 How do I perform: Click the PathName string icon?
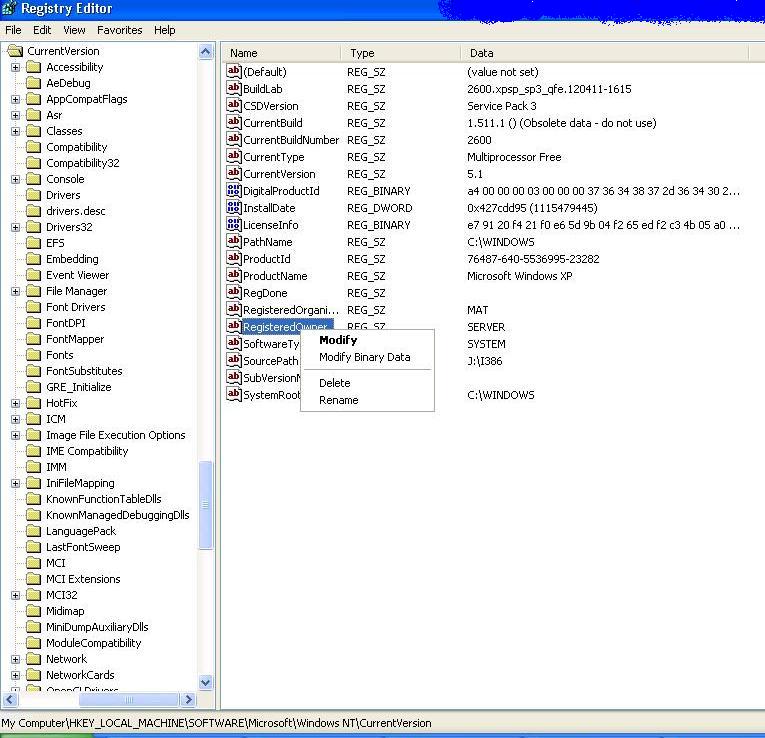click(x=234, y=241)
